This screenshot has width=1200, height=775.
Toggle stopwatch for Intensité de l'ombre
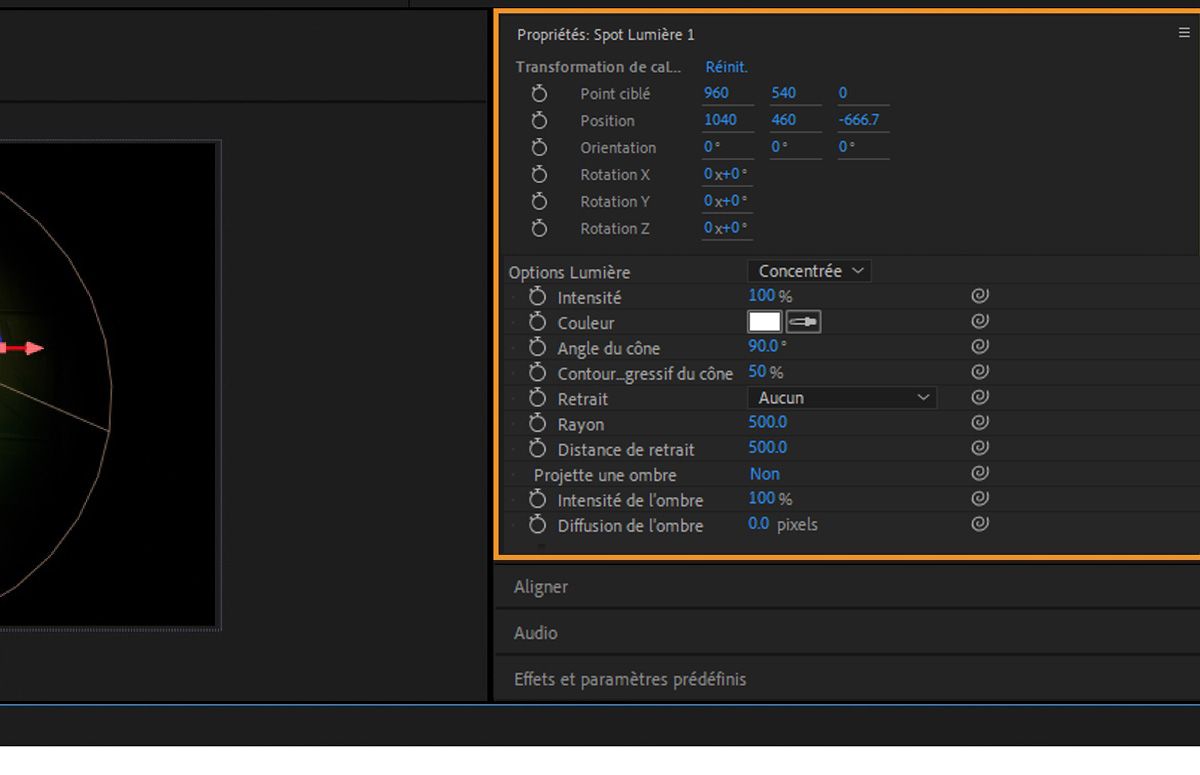[x=538, y=500]
